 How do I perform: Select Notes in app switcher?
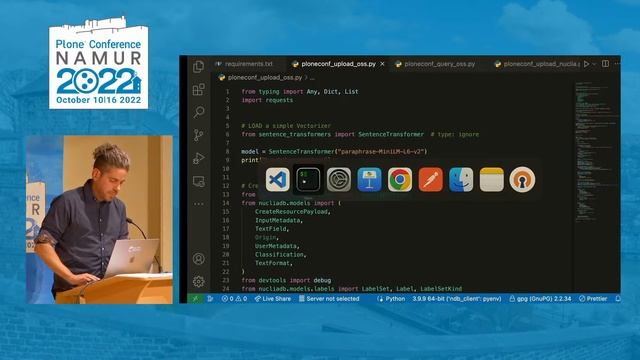tap(492, 180)
